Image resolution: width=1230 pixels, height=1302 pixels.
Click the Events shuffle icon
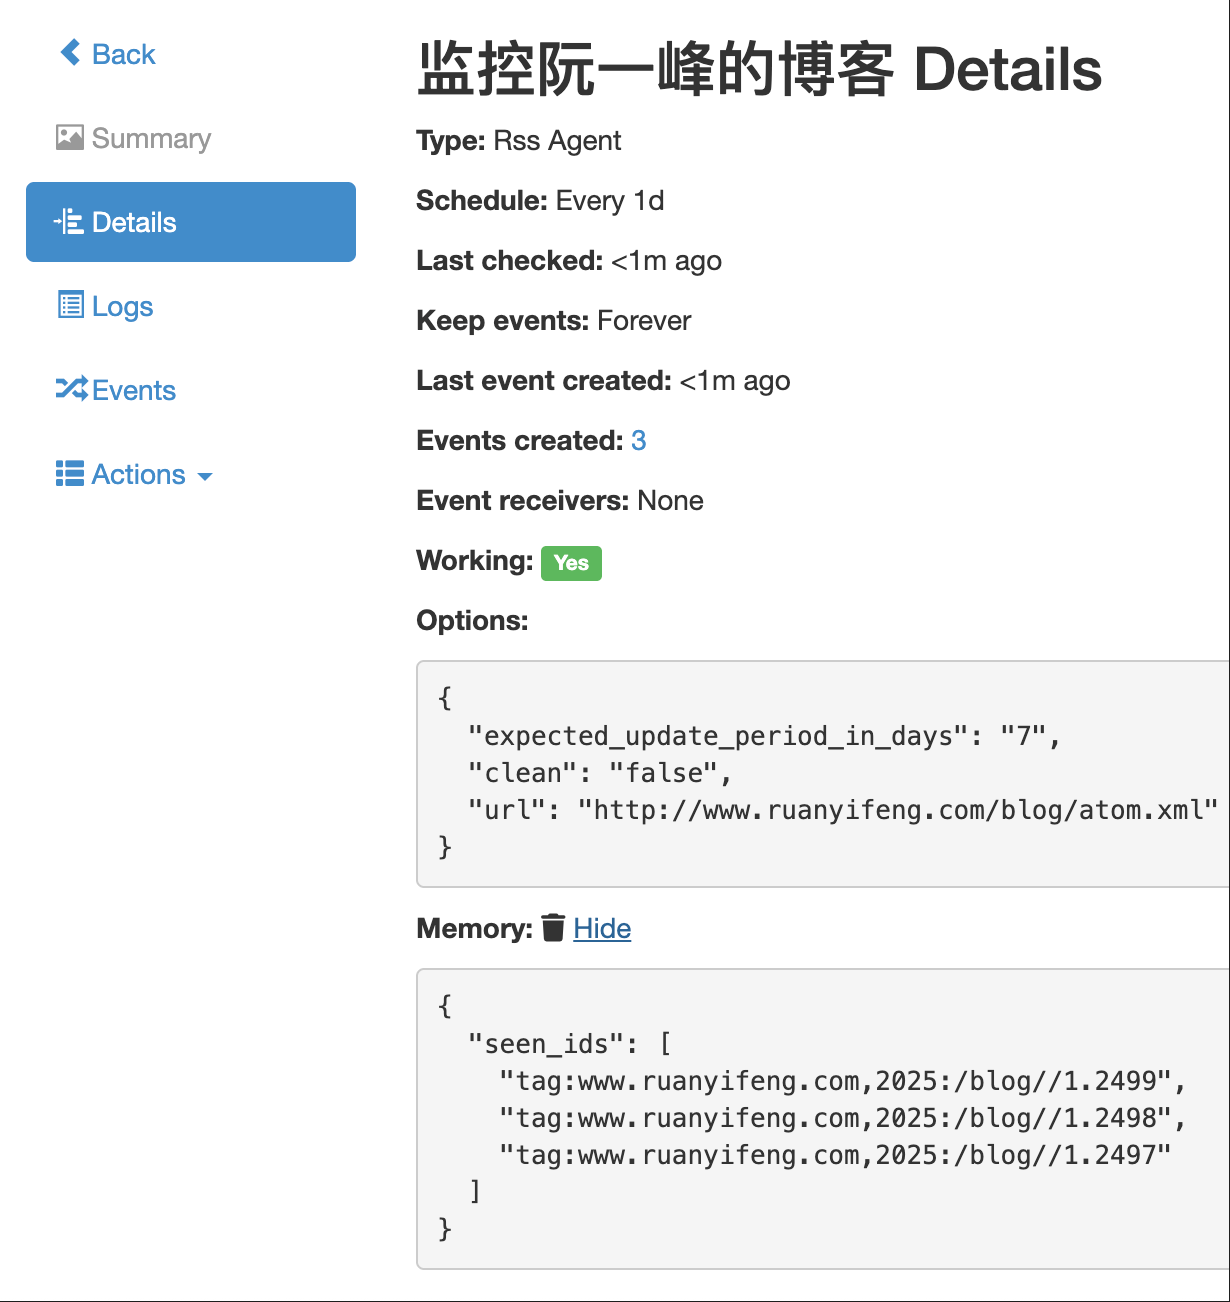coord(71,389)
